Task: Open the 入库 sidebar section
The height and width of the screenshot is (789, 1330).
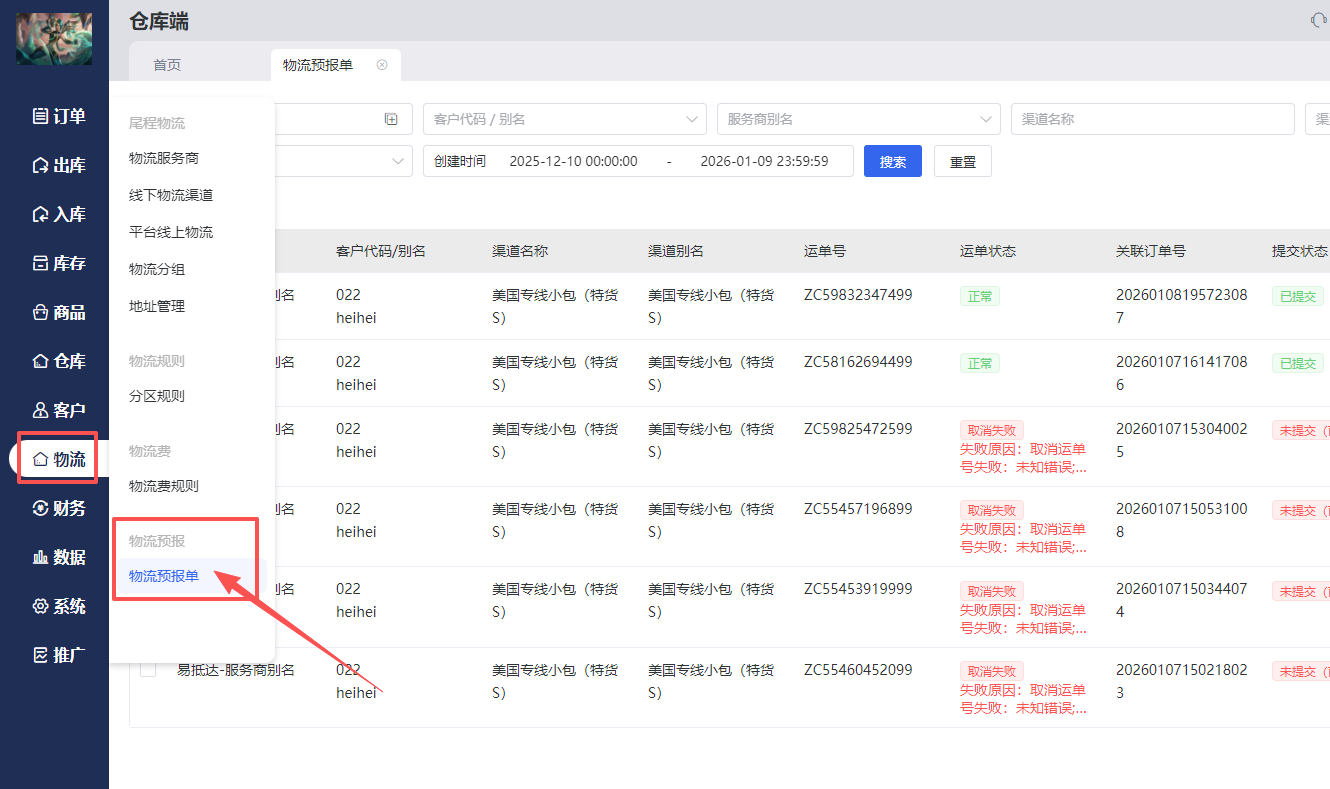Action: 59,214
